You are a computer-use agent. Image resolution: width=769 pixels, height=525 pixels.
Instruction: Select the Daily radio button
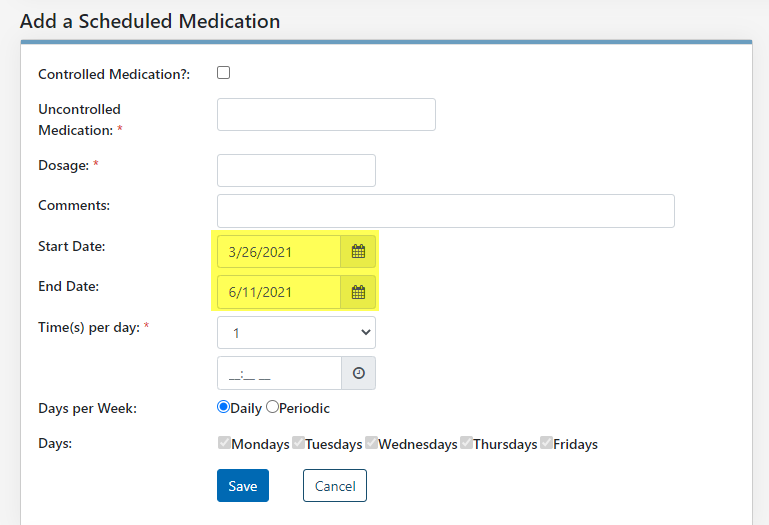coord(224,407)
